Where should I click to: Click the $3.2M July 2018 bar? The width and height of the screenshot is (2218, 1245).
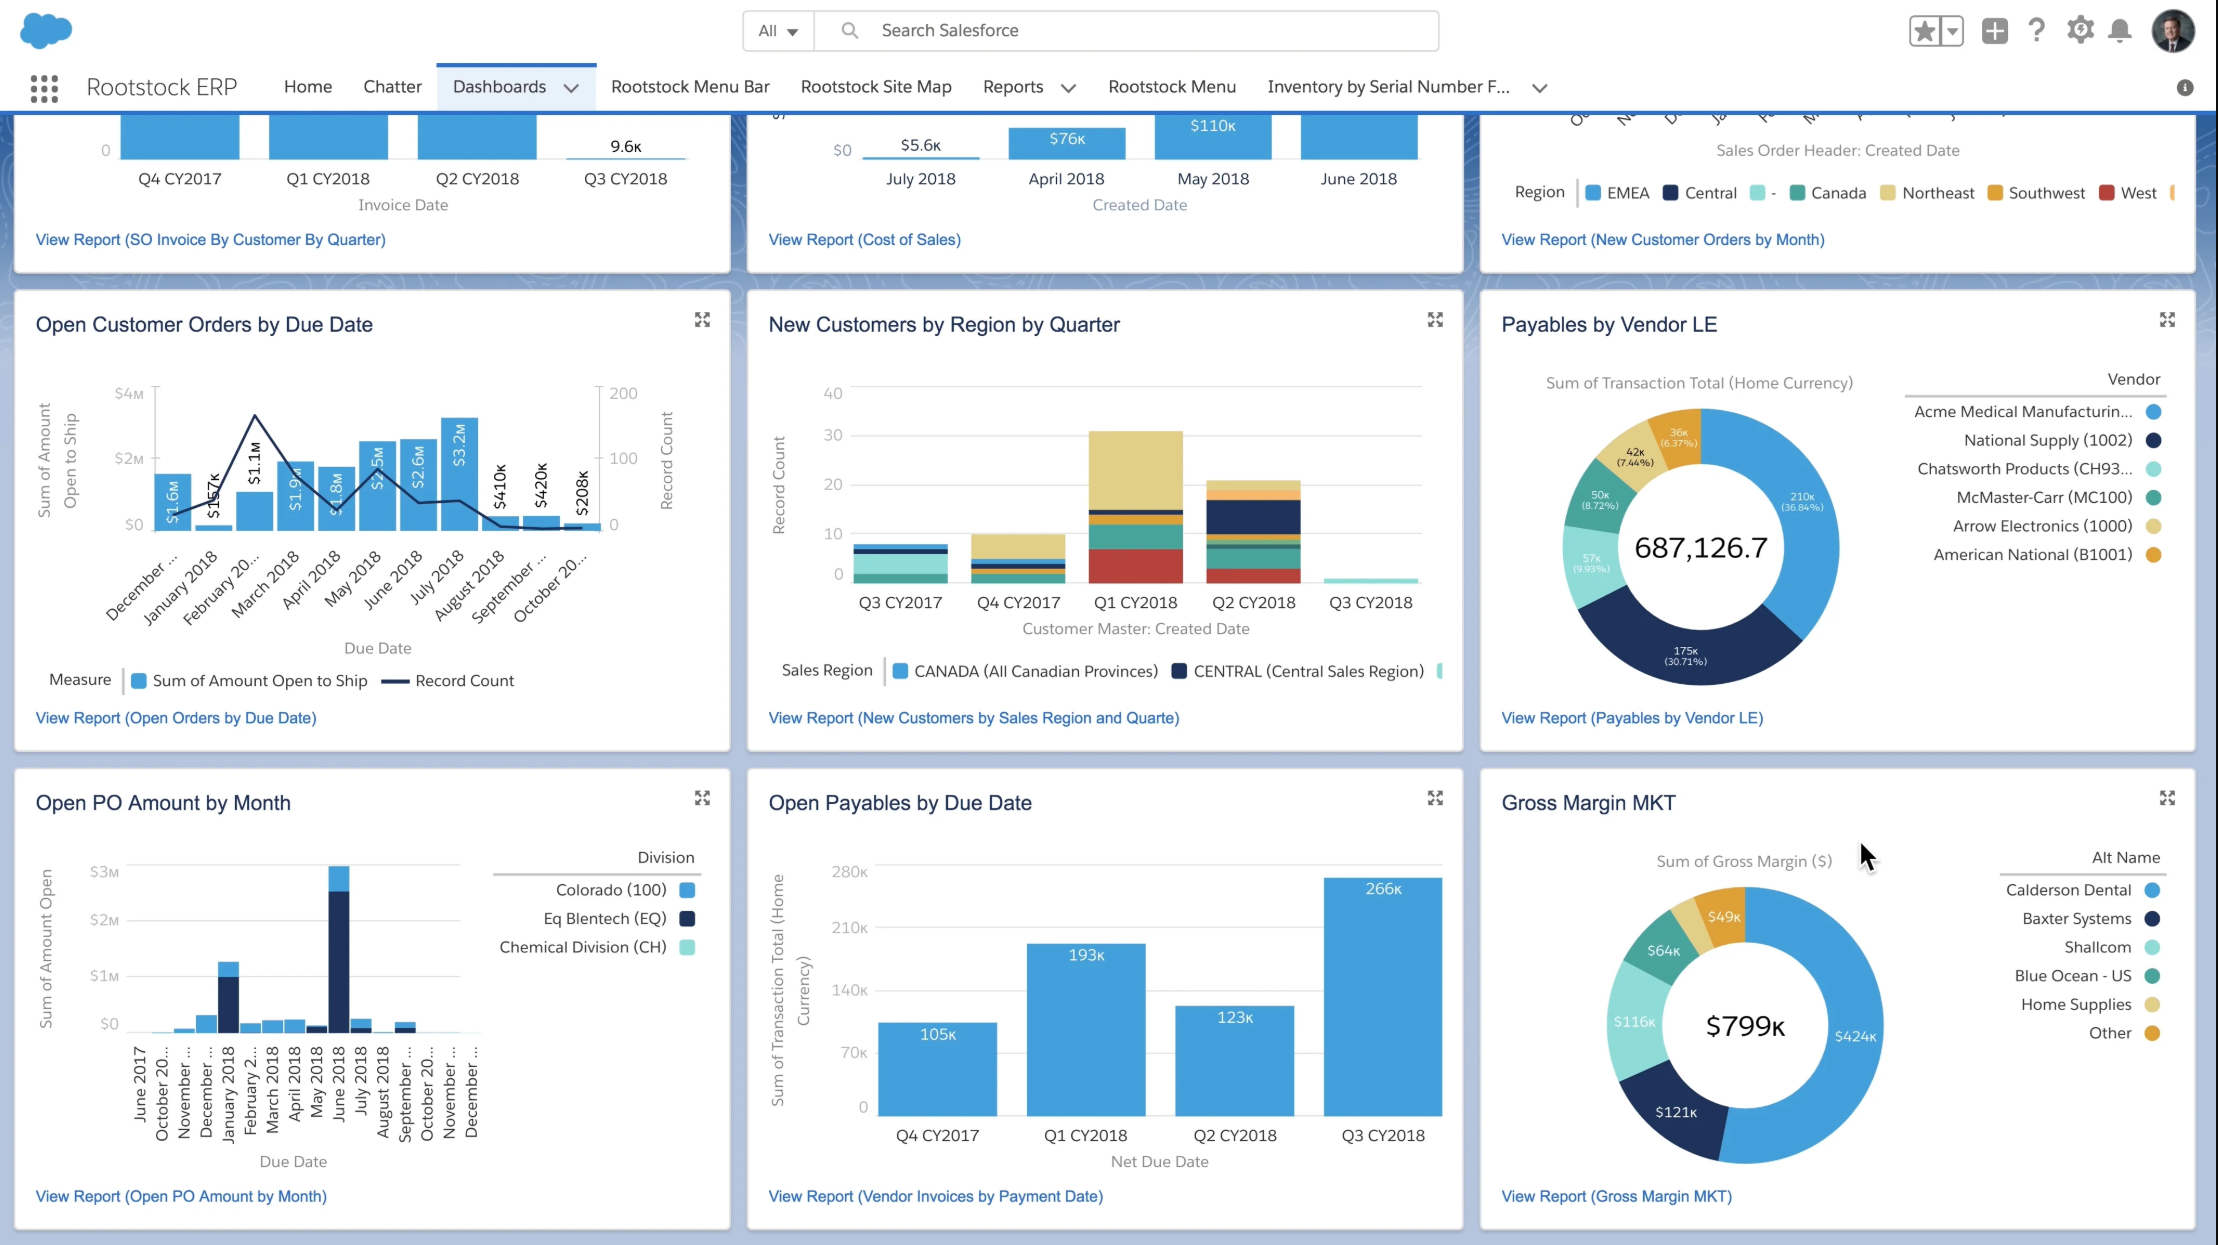tap(459, 474)
